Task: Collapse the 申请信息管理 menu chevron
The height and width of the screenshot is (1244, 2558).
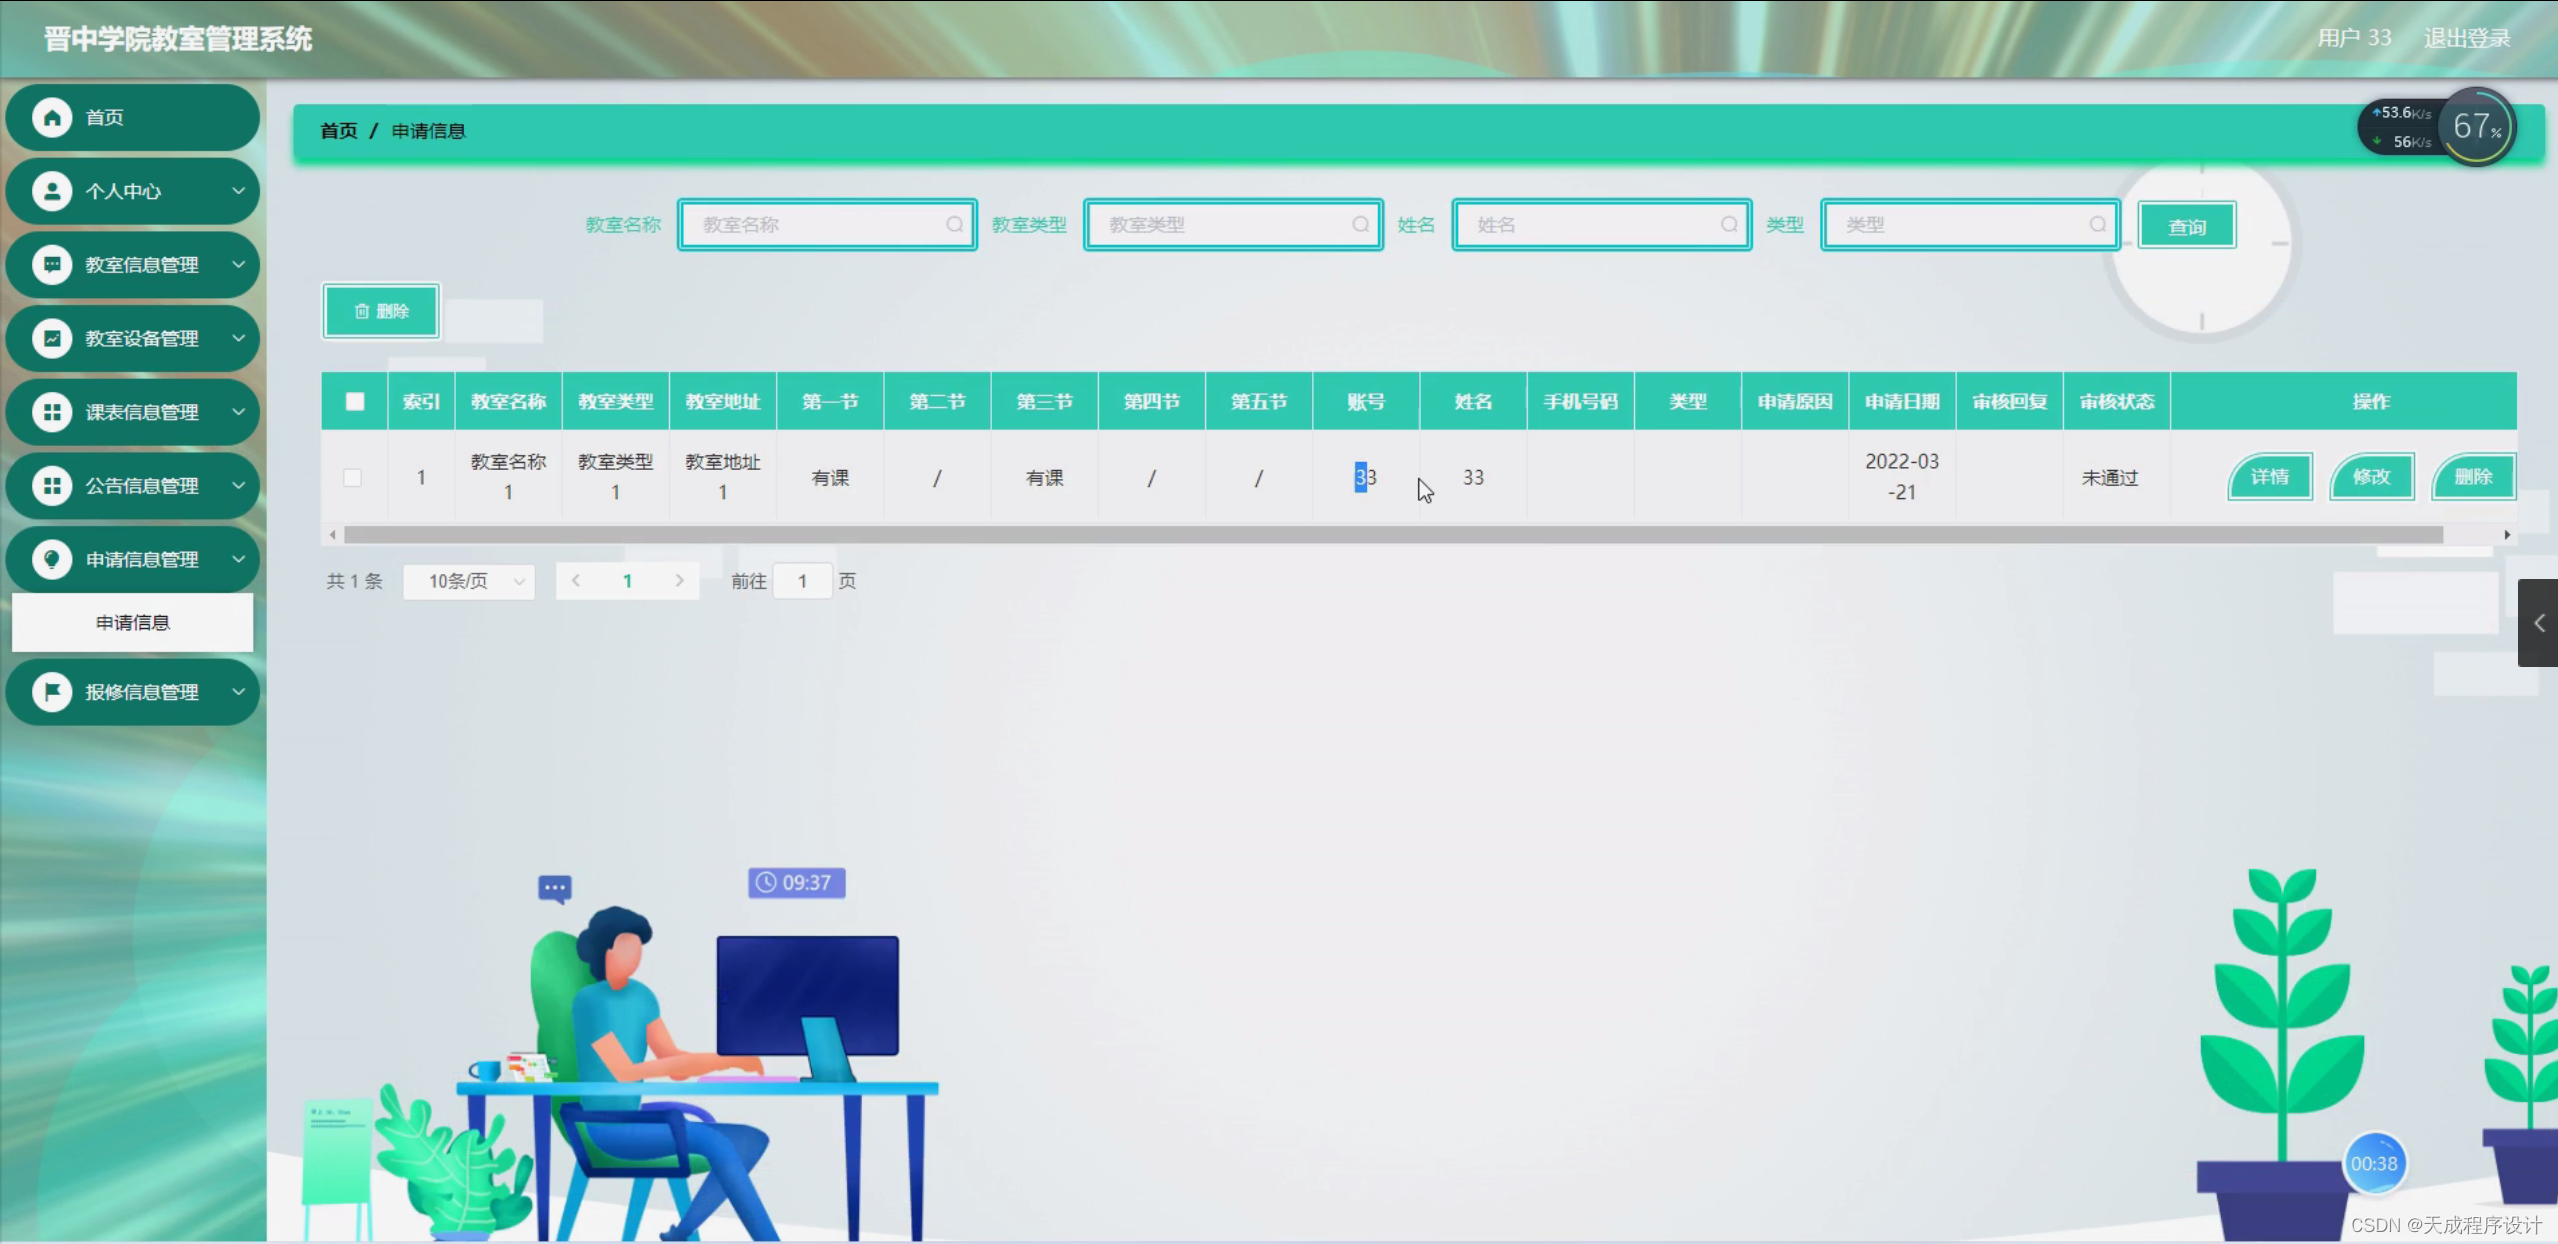Action: tap(239, 559)
